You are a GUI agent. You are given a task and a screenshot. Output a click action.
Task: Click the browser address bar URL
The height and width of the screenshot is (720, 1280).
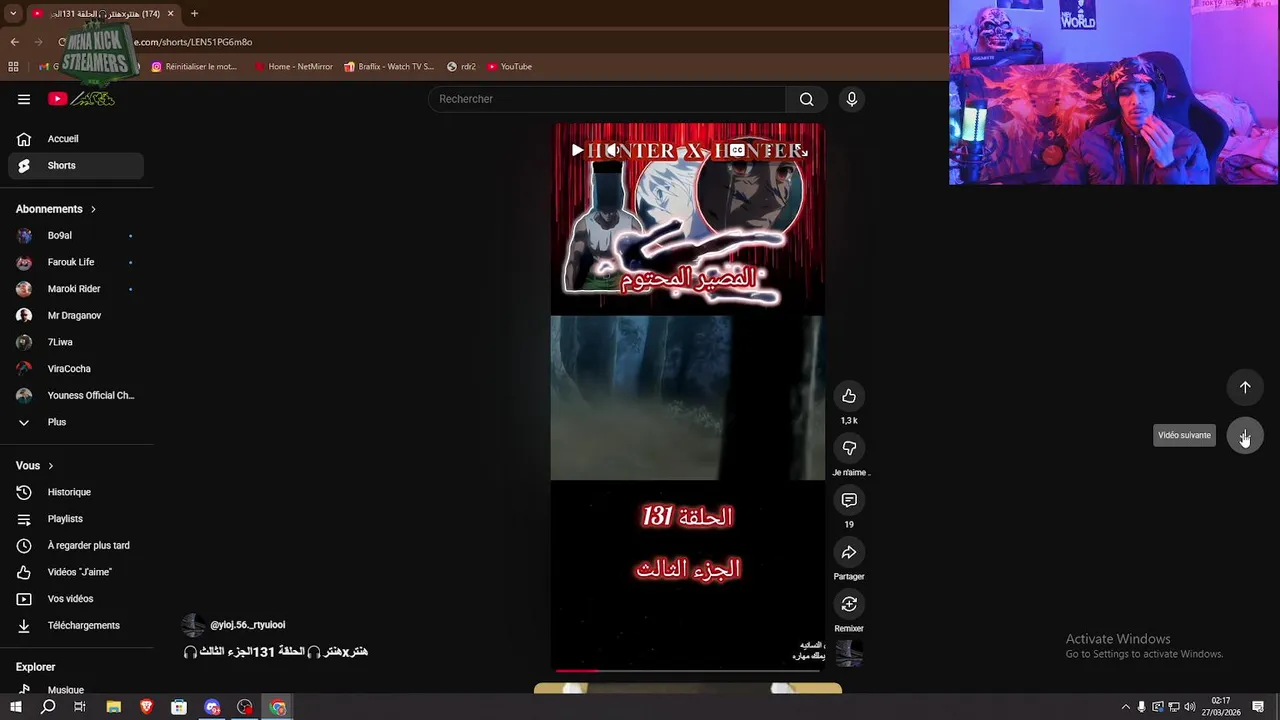pos(193,42)
